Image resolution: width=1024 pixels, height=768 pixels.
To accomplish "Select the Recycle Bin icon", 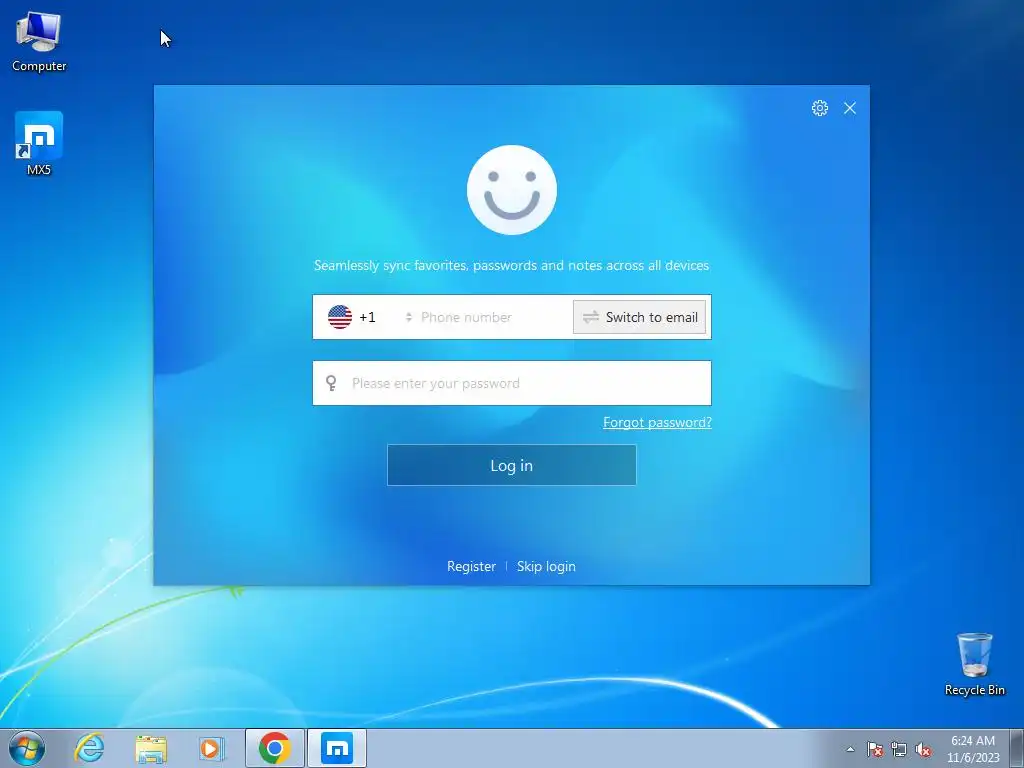I will pos(974,664).
